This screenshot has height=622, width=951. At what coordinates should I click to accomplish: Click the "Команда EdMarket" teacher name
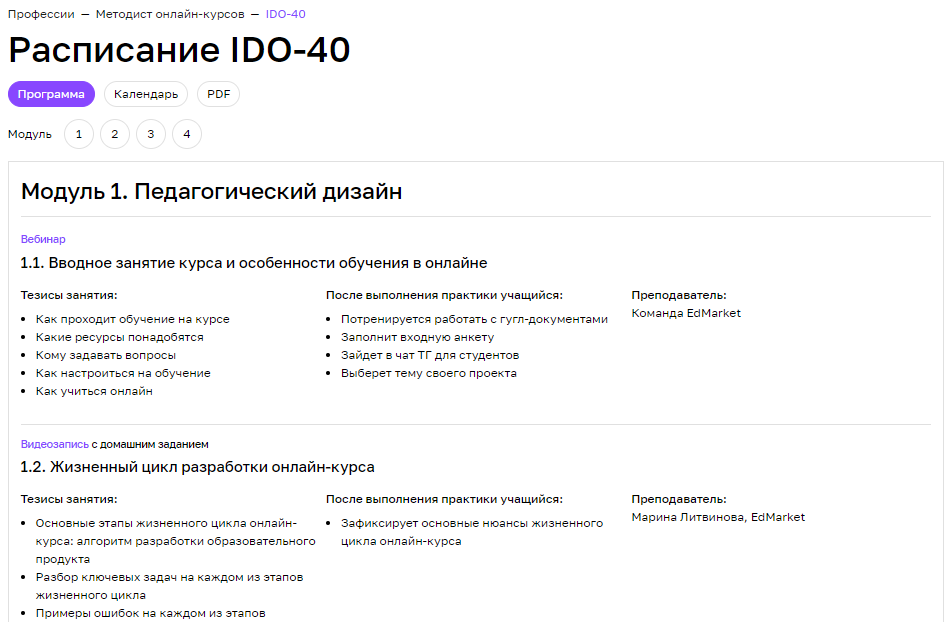pos(686,312)
